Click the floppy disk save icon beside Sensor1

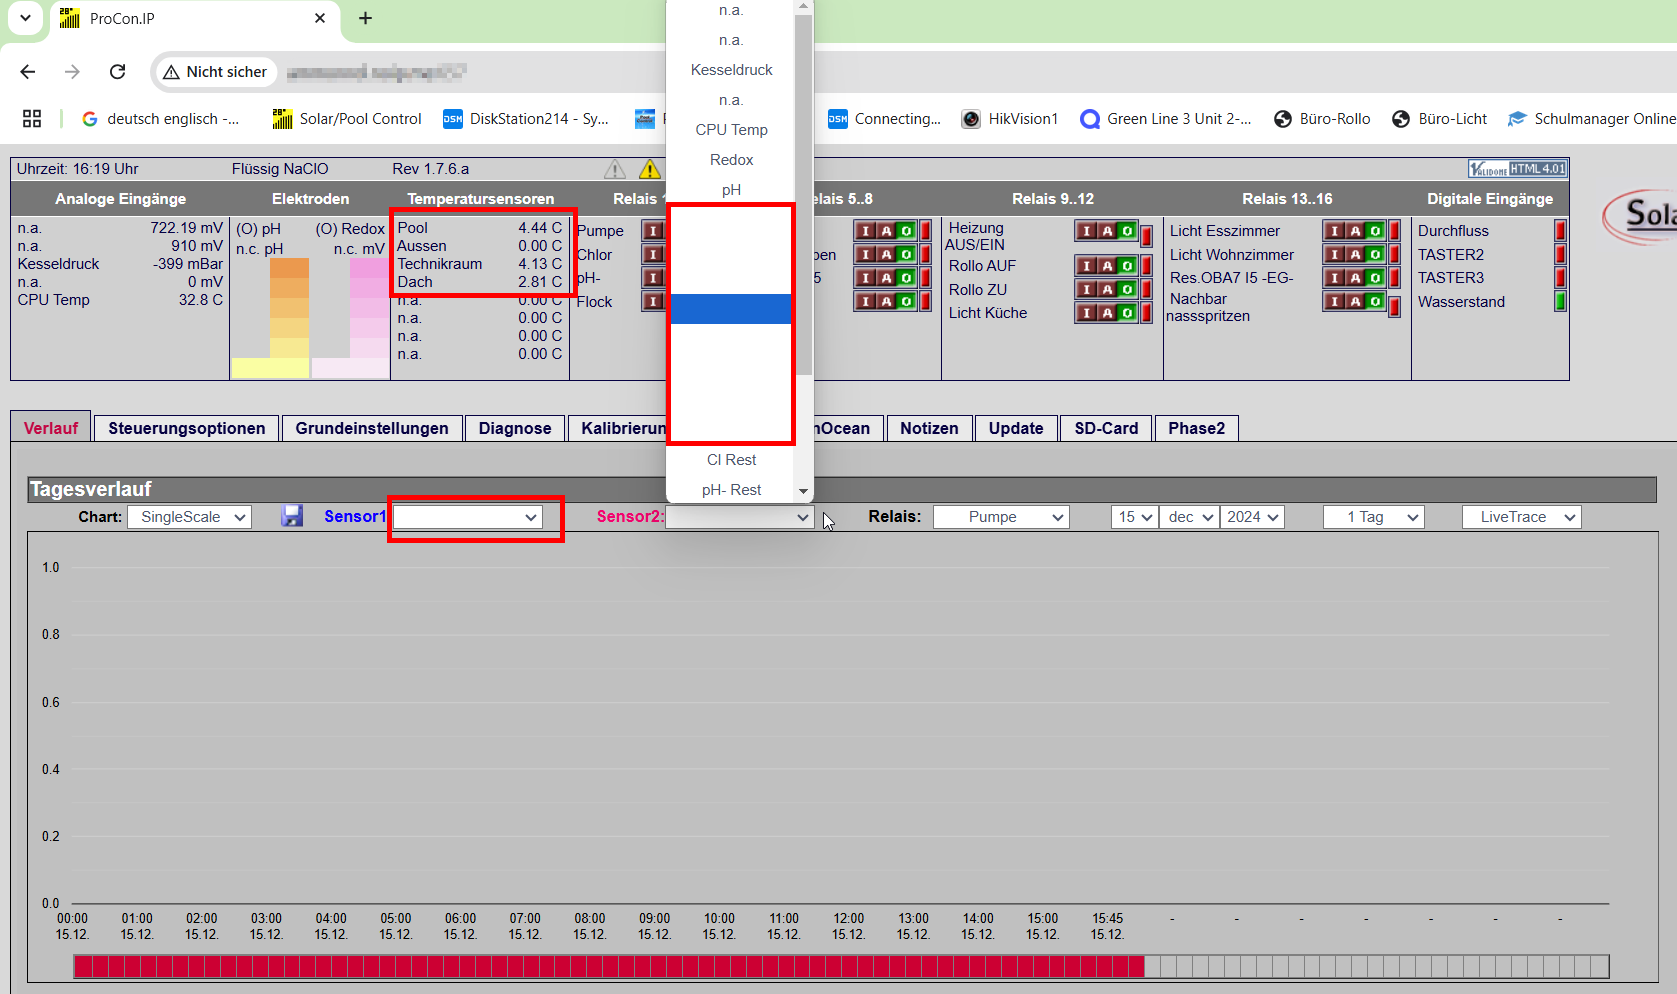click(292, 516)
